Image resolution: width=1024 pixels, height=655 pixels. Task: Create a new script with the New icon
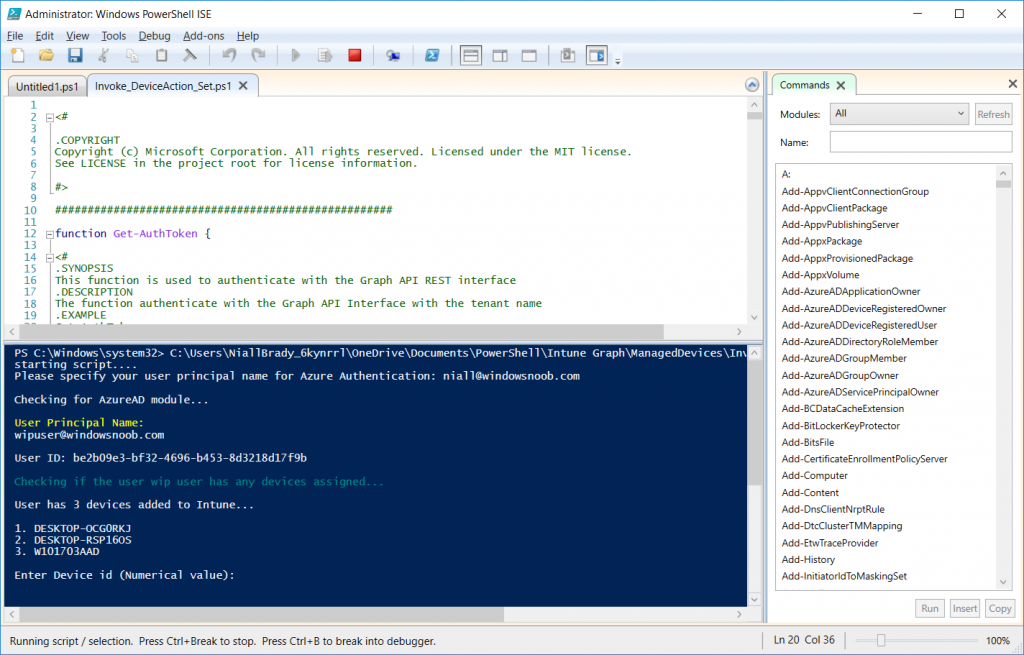(x=18, y=56)
